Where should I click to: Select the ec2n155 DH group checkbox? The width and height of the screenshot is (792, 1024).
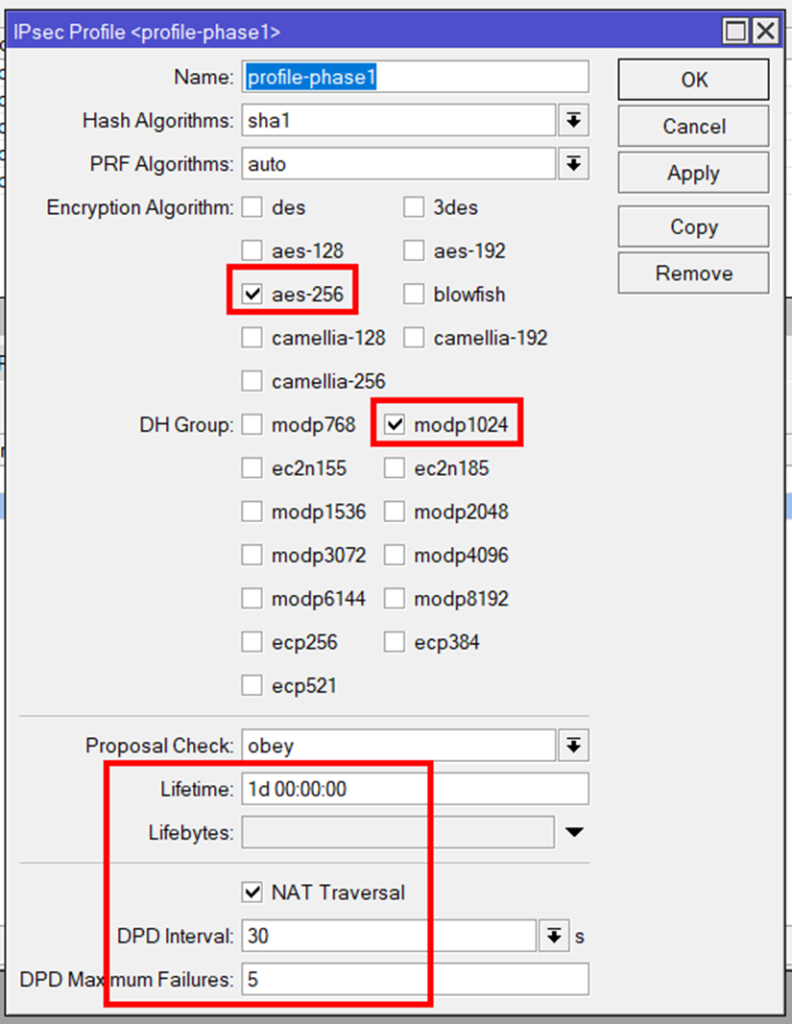coord(252,468)
